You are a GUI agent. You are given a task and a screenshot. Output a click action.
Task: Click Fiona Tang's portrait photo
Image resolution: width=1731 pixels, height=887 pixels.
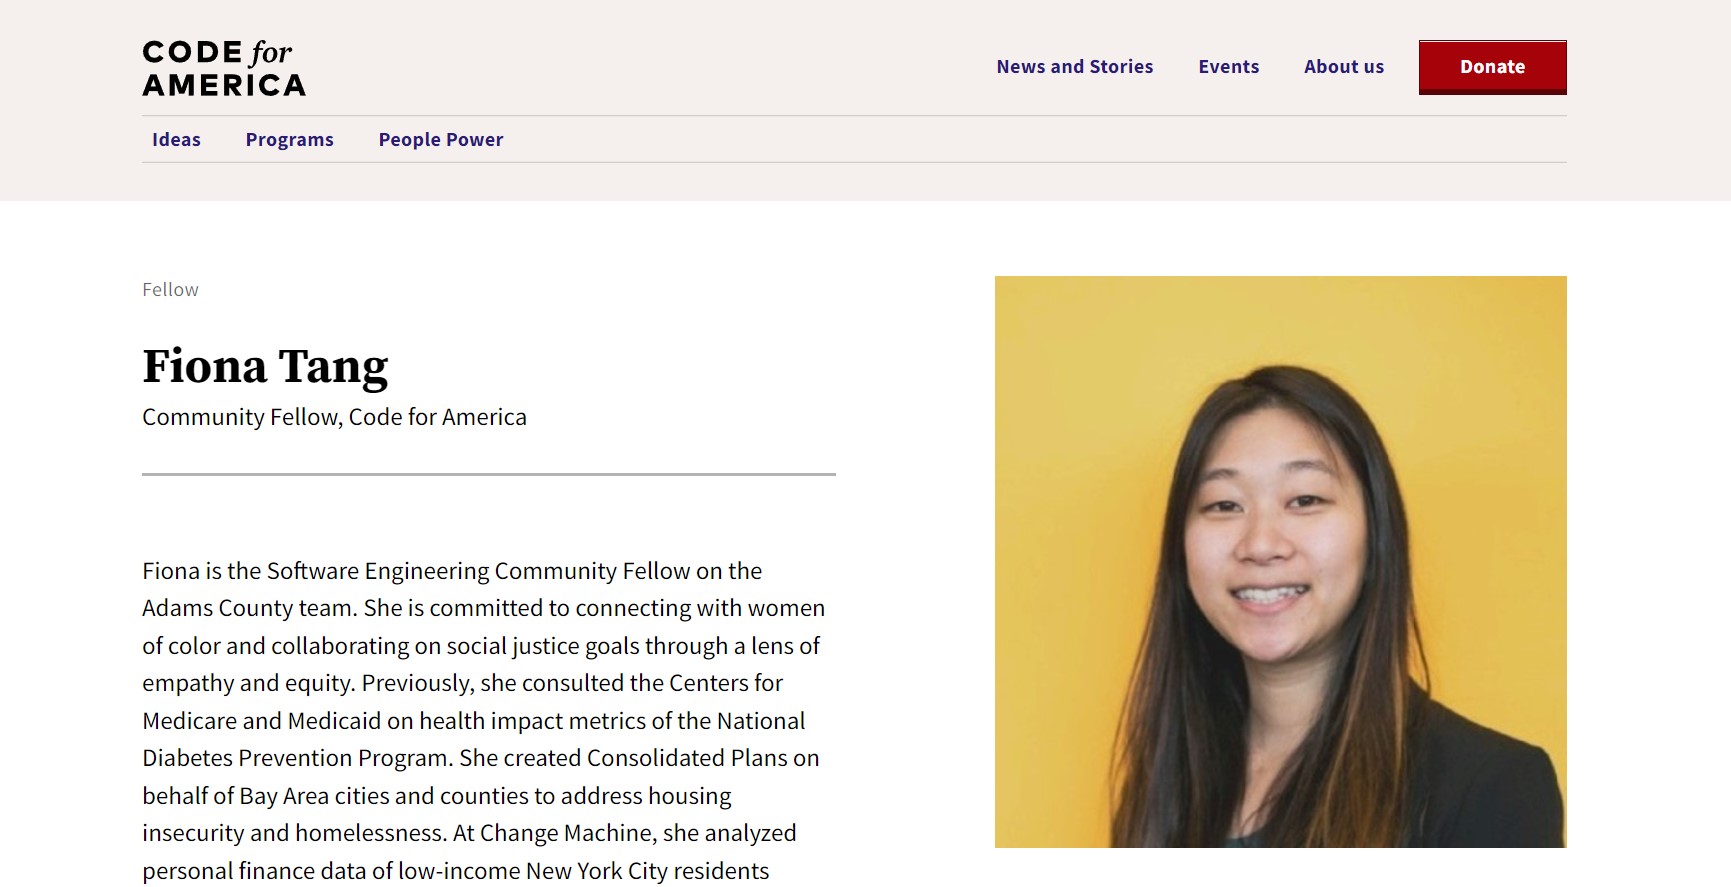1280,561
